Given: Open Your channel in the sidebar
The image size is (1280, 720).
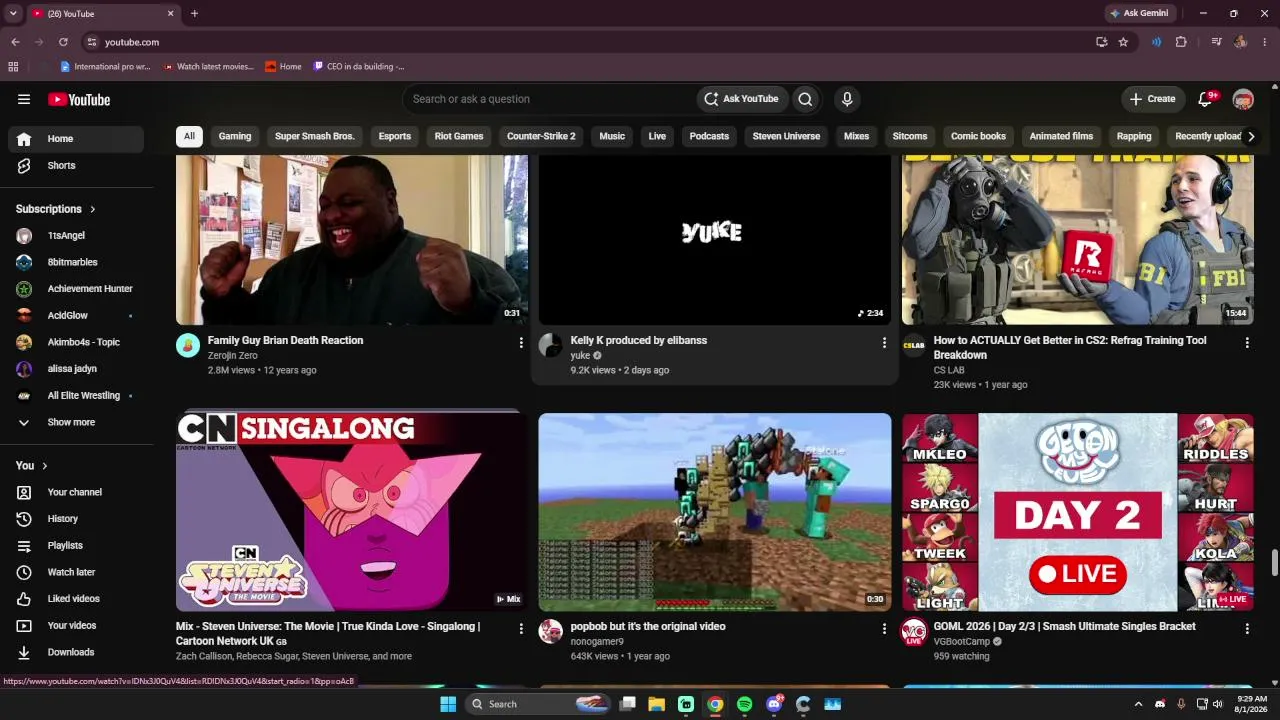Looking at the screenshot, I should 76,492.
